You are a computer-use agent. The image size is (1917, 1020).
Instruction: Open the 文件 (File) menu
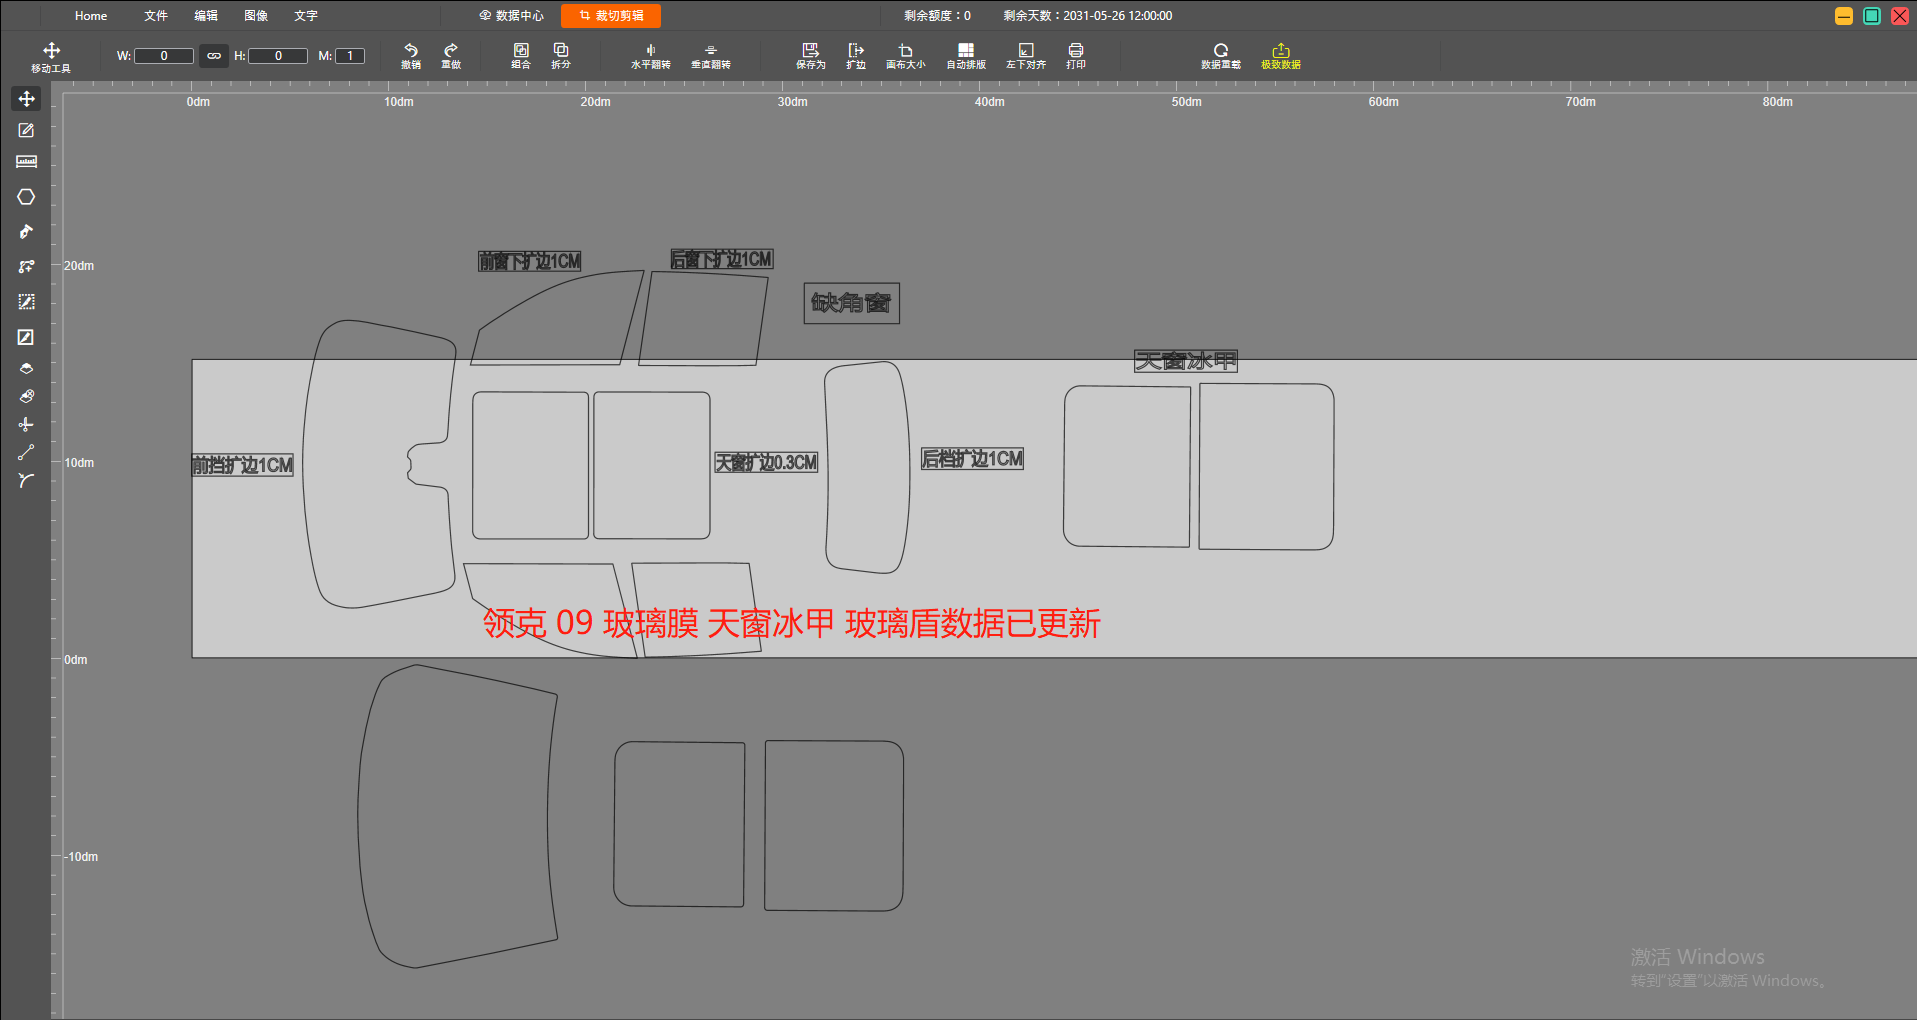[x=156, y=16]
